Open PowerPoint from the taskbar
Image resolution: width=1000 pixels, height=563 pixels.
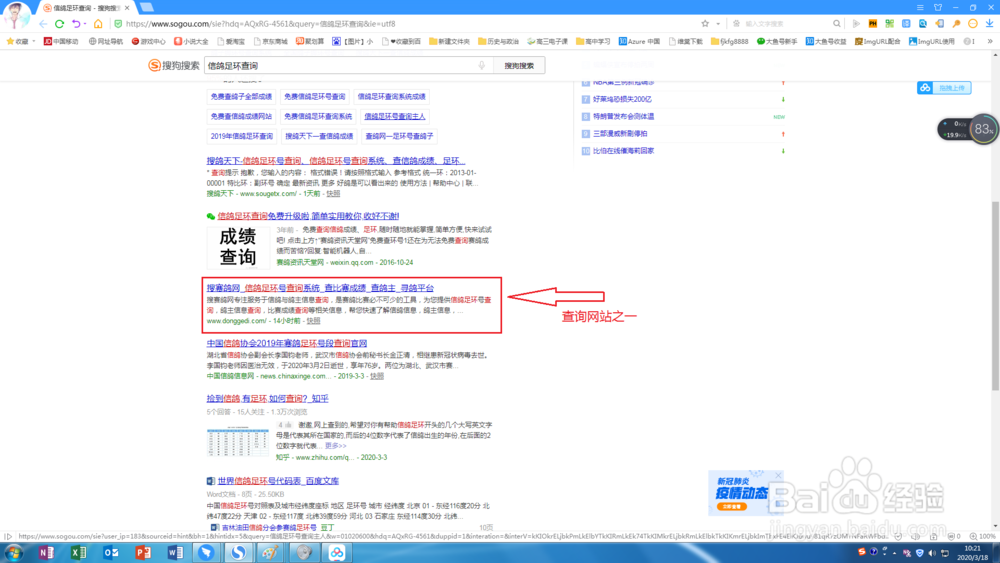143,552
